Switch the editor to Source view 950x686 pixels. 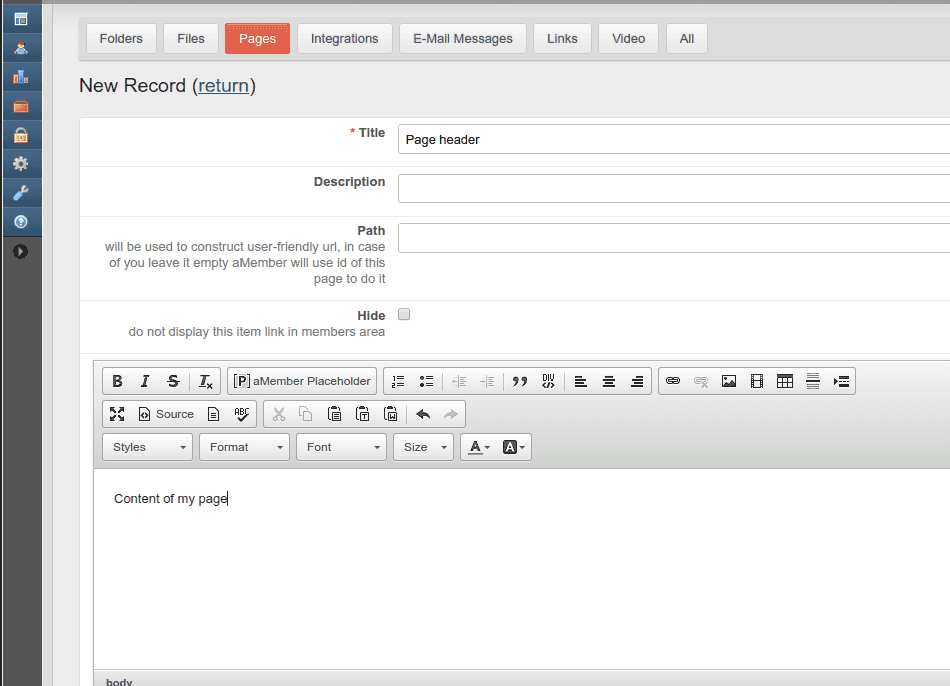point(166,414)
